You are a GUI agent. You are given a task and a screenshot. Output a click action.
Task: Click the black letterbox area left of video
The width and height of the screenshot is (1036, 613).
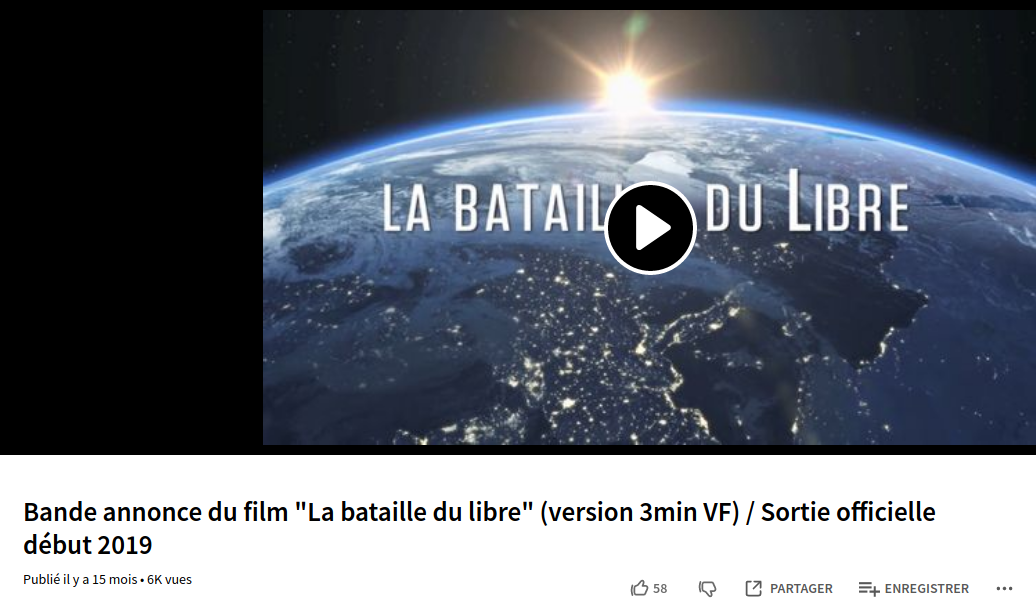click(131, 227)
